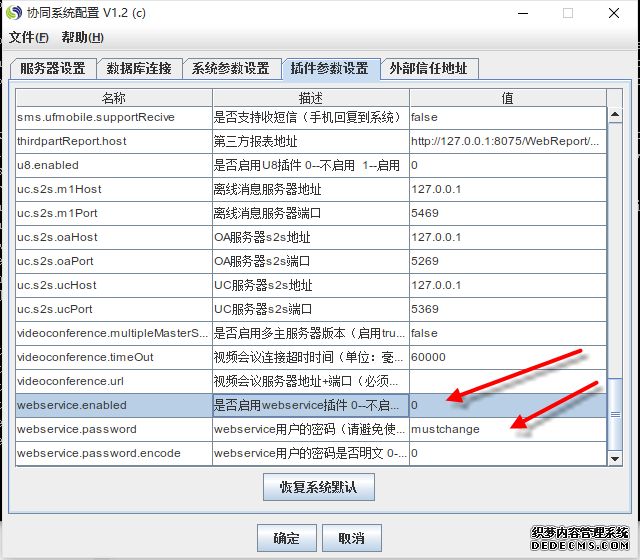
Task: Click the OA服务器s2s地址 description cell
Action: (x=311, y=238)
